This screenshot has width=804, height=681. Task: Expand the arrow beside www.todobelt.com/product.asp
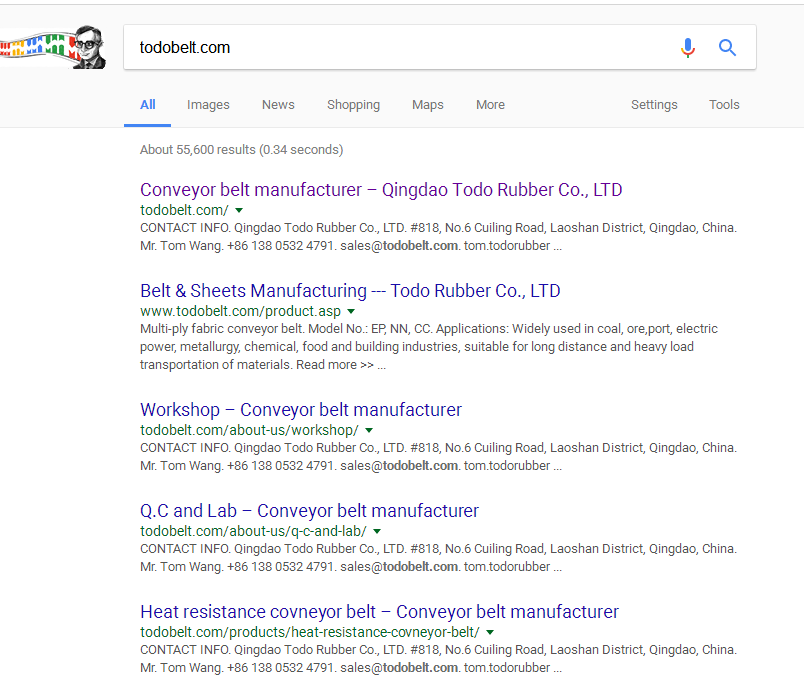(x=351, y=311)
